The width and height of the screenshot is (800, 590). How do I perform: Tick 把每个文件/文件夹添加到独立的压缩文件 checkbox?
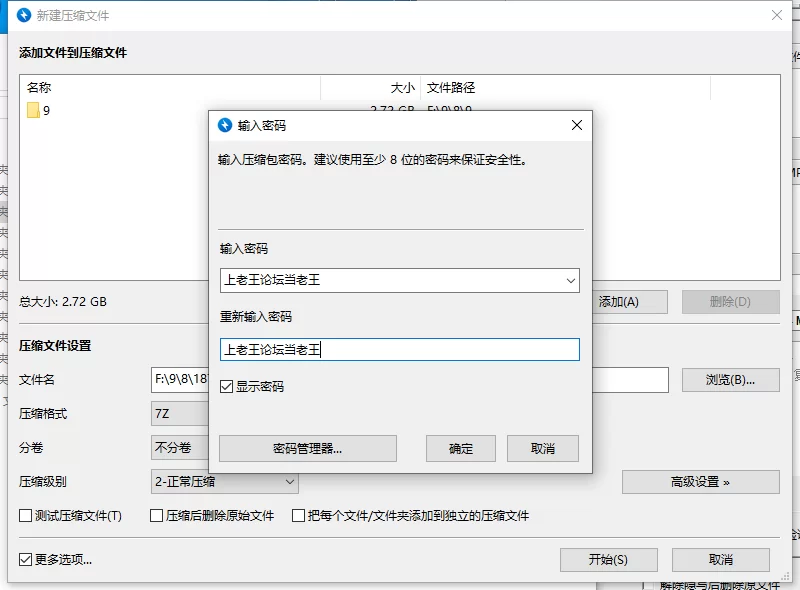point(298,515)
